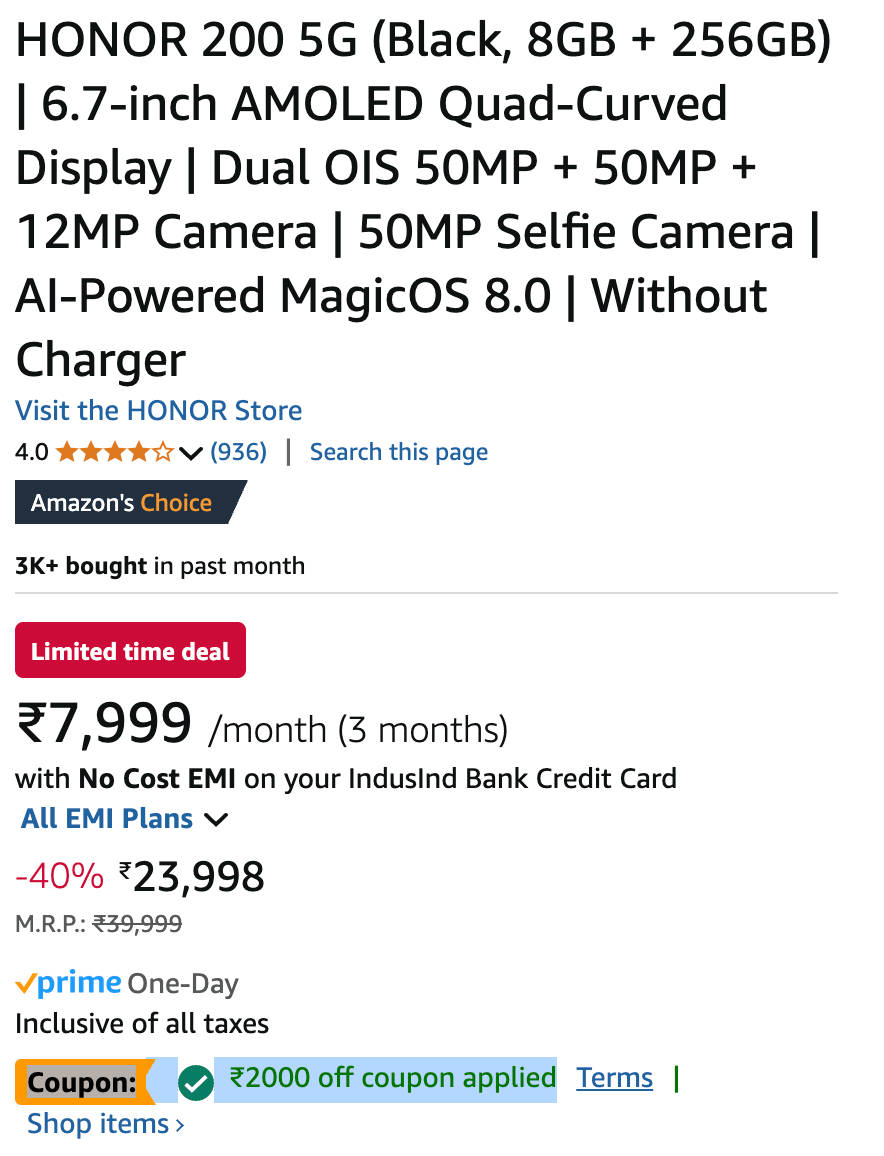
Task: Click the struck-through M.R.P. ₹39,999
Action: pyautogui.click(x=137, y=924)
